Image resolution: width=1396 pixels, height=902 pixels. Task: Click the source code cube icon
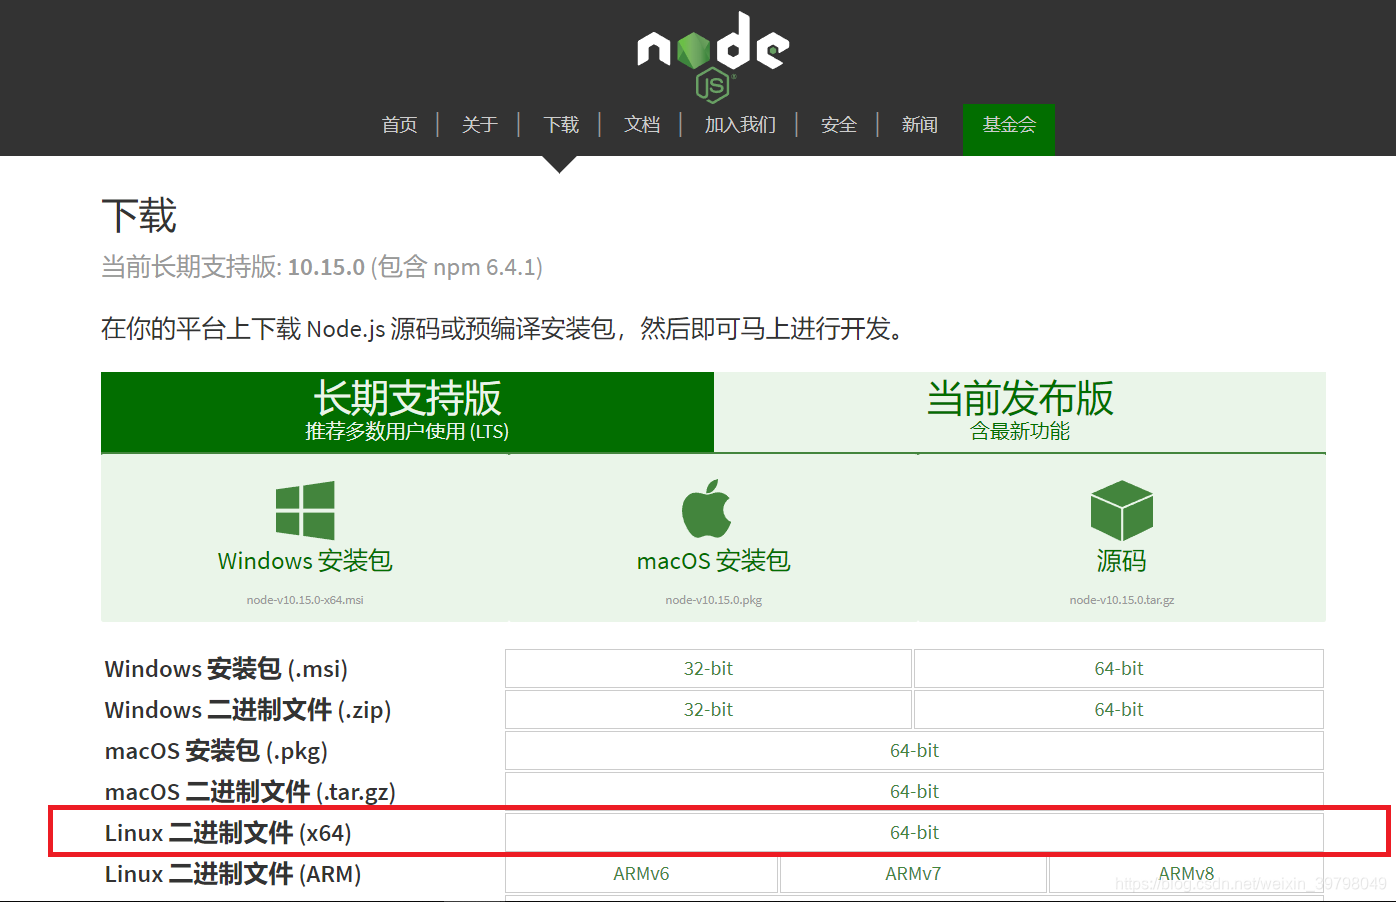tap(1122, 510)
